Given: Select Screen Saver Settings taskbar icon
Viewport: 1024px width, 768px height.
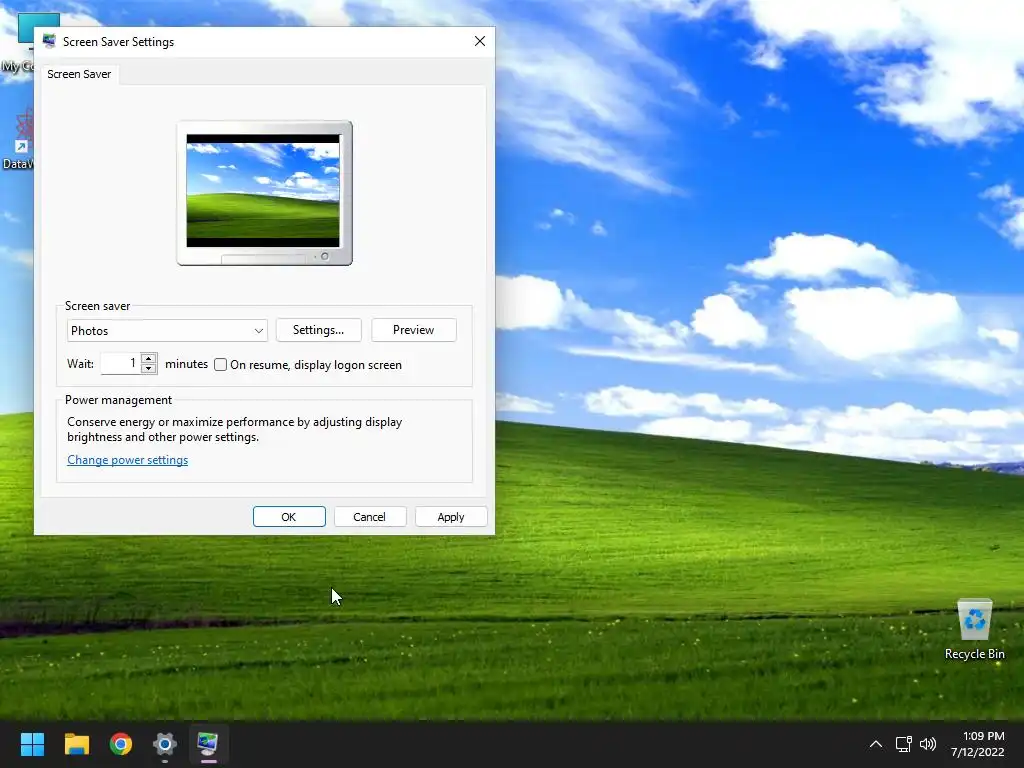Looking at the screenshot, I should click(208, 744).
